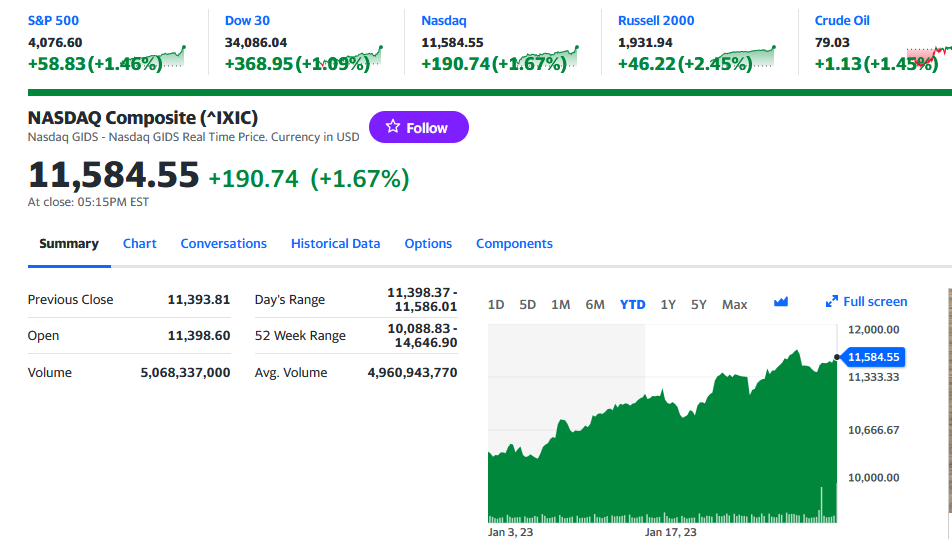
Task: Set chart range to 1M
Action: [560, 305]
